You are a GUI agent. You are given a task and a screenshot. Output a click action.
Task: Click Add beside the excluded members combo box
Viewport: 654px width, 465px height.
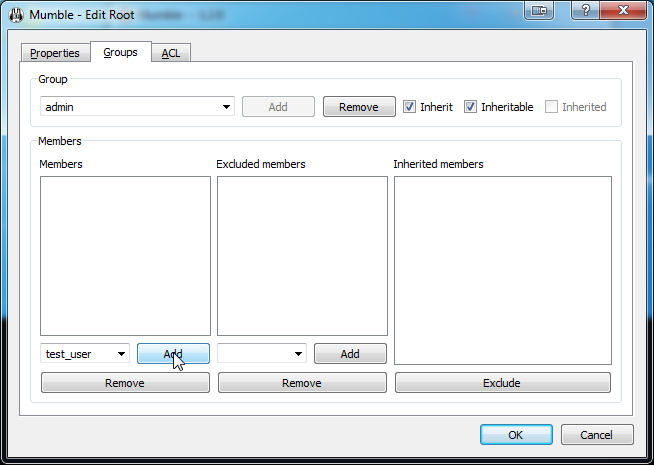[350, 354]
